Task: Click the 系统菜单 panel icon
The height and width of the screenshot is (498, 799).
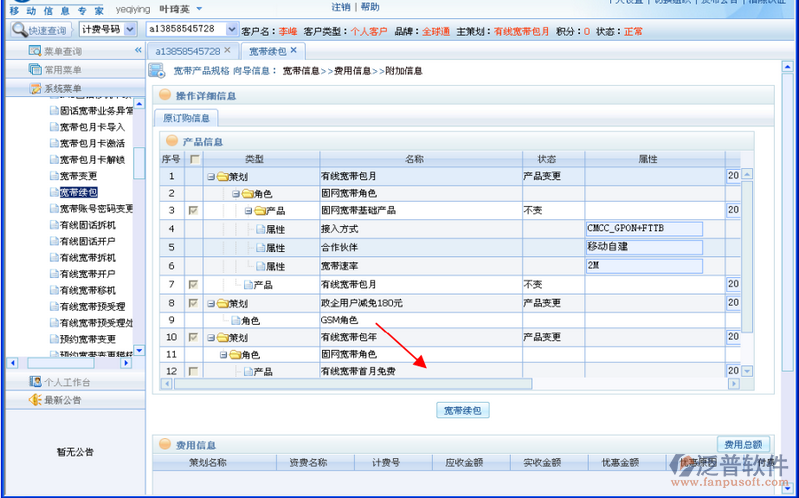Action: (x=35, y=89)
